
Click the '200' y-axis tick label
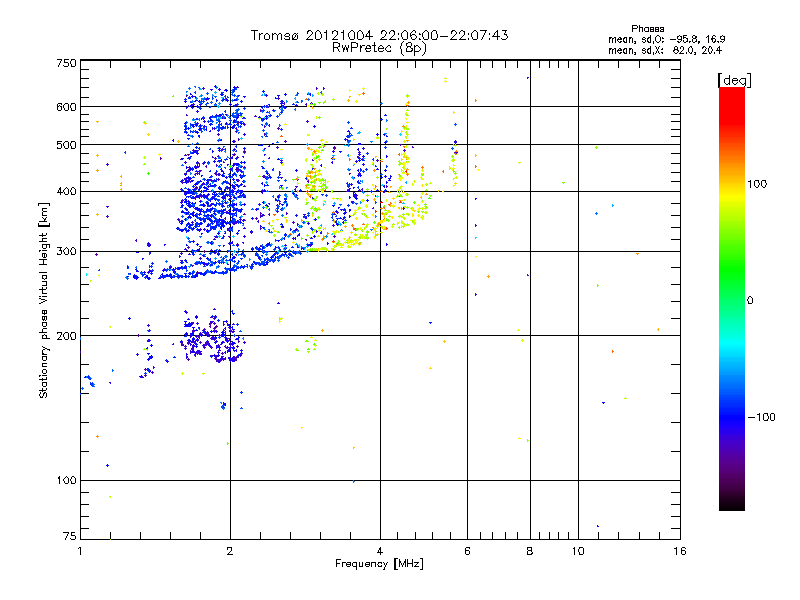[66, 336]
